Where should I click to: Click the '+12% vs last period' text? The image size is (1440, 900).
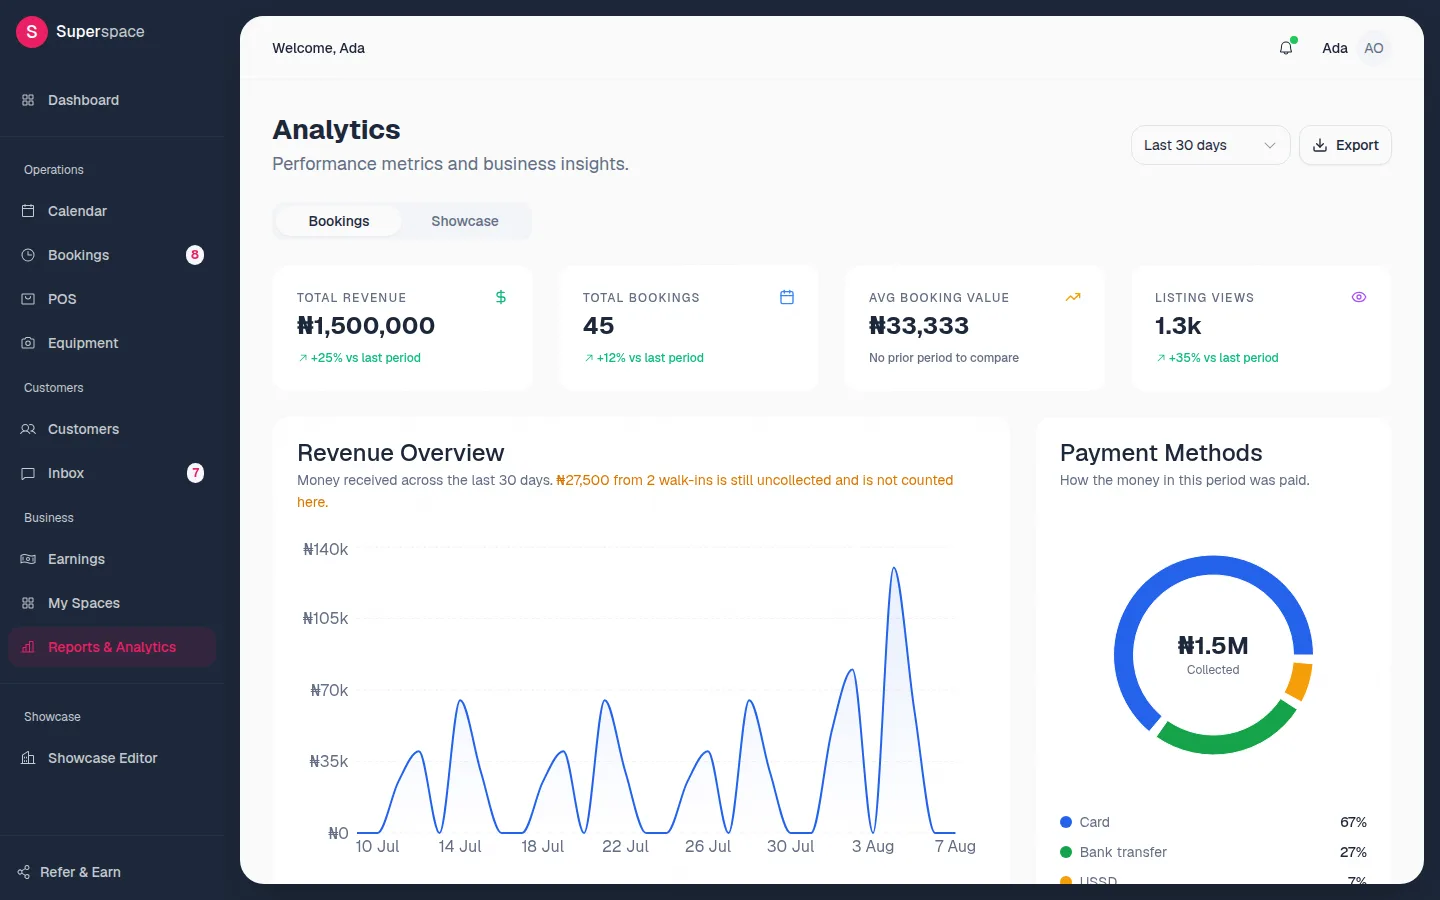tap(650, 358)
